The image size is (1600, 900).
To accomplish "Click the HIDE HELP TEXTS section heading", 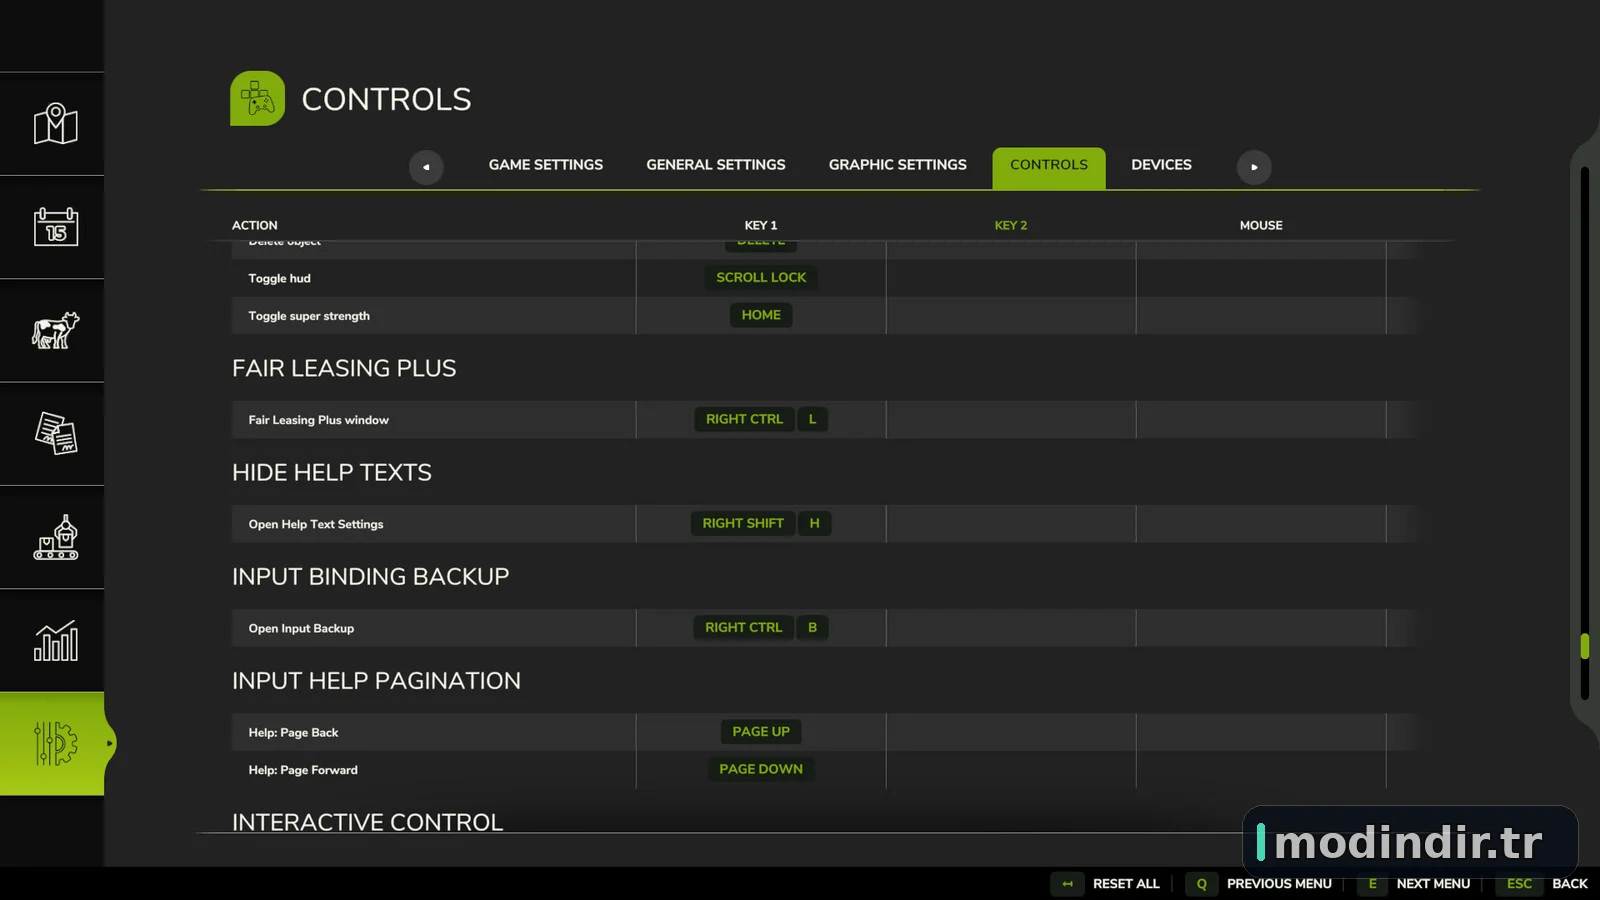I will coord(332,472).
